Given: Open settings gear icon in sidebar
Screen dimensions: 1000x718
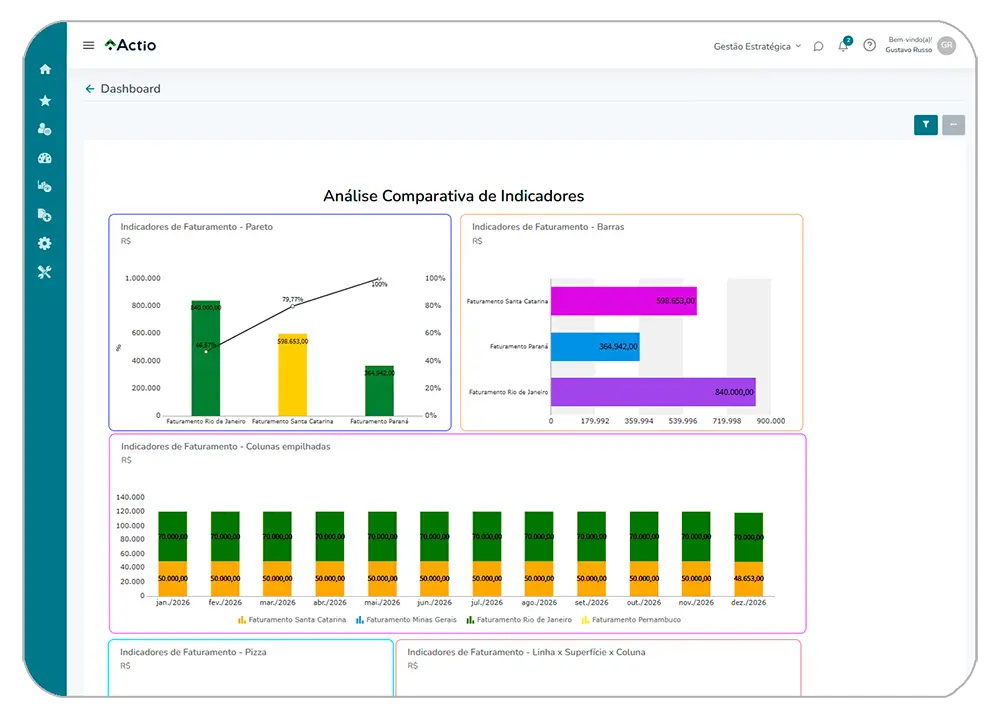Looking at the screenshot, I should 44,244.
